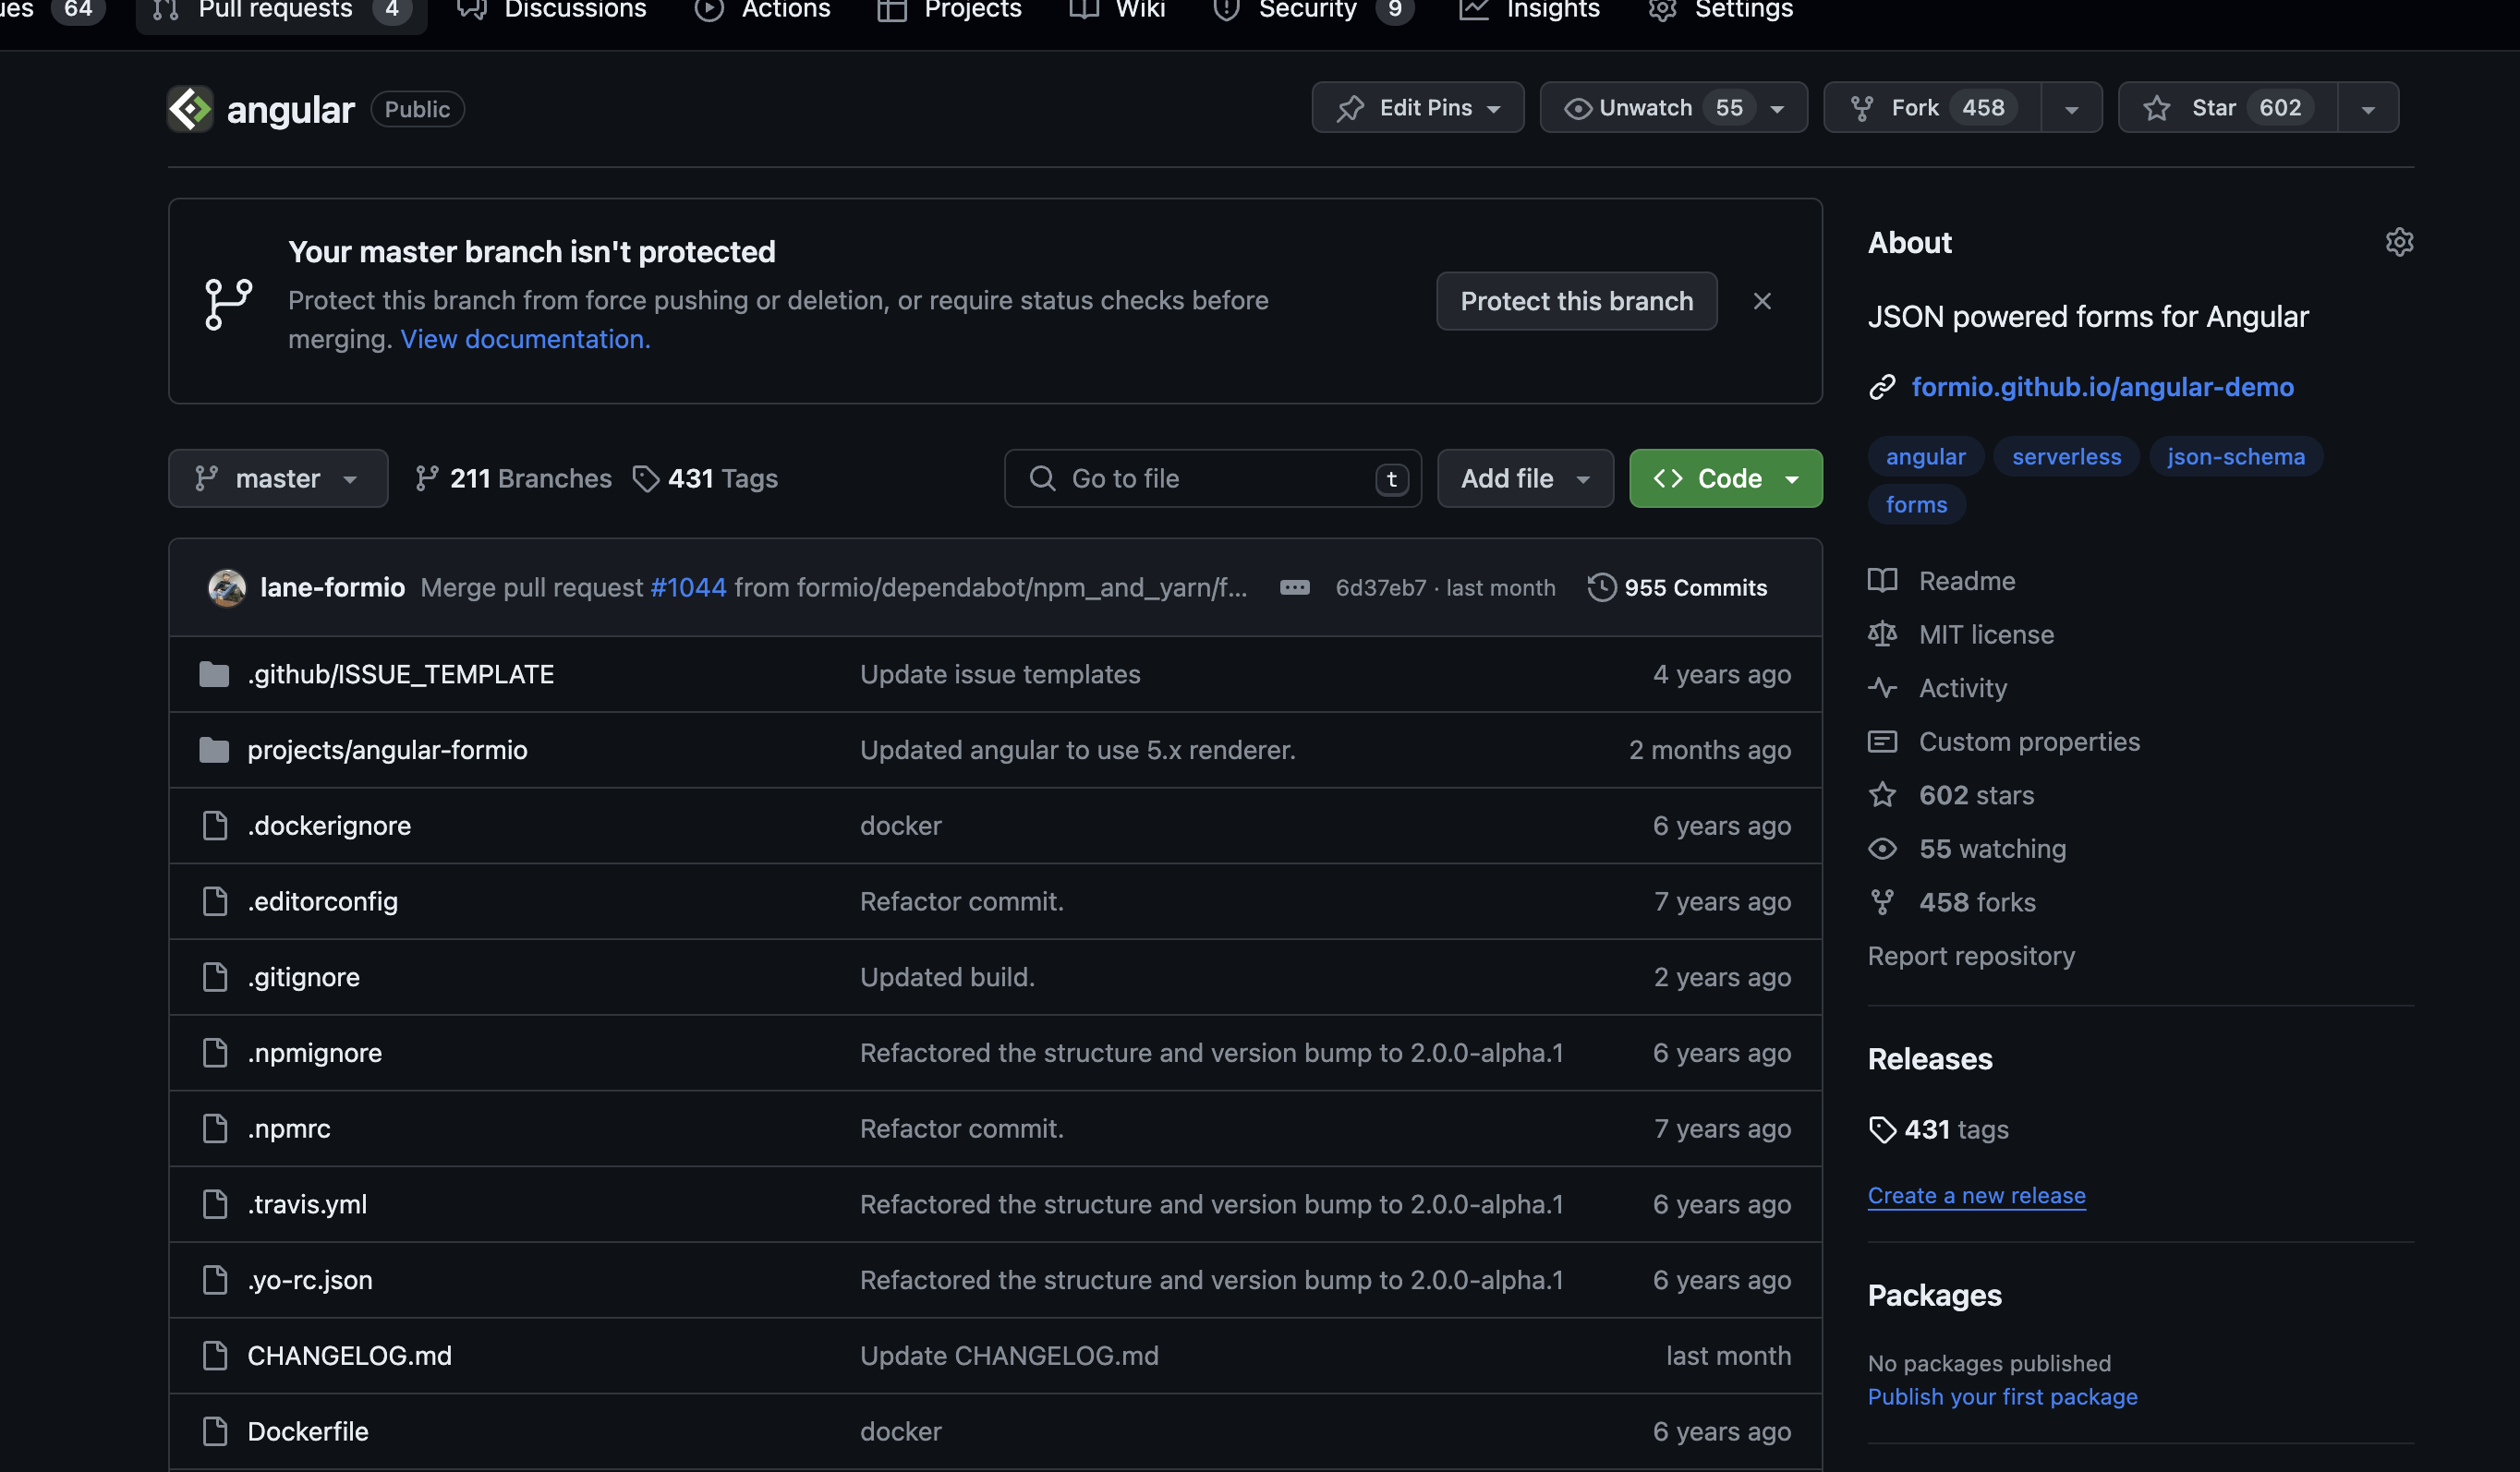The height and width of the screenshot is (1472, 2520).
Task: Open the Add file dropdown
Action: click(1524, 478)
